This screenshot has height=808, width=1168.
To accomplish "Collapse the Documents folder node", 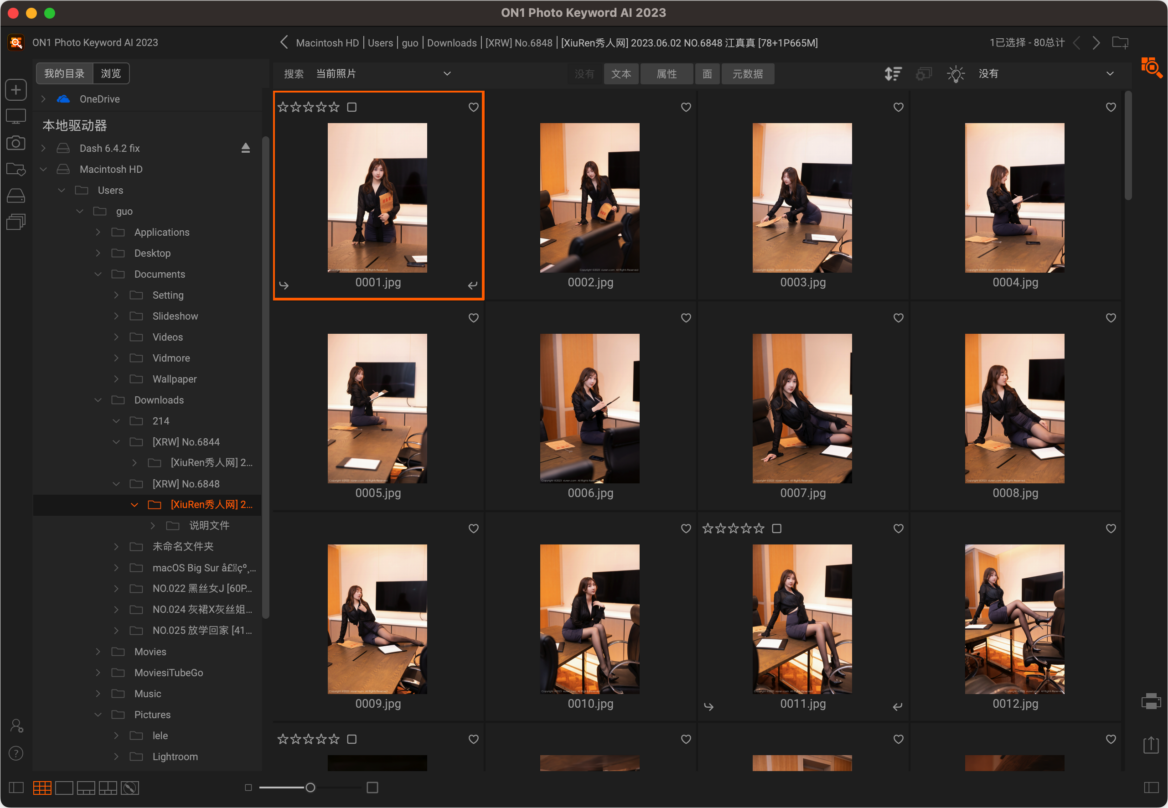I will coord(98,275).
